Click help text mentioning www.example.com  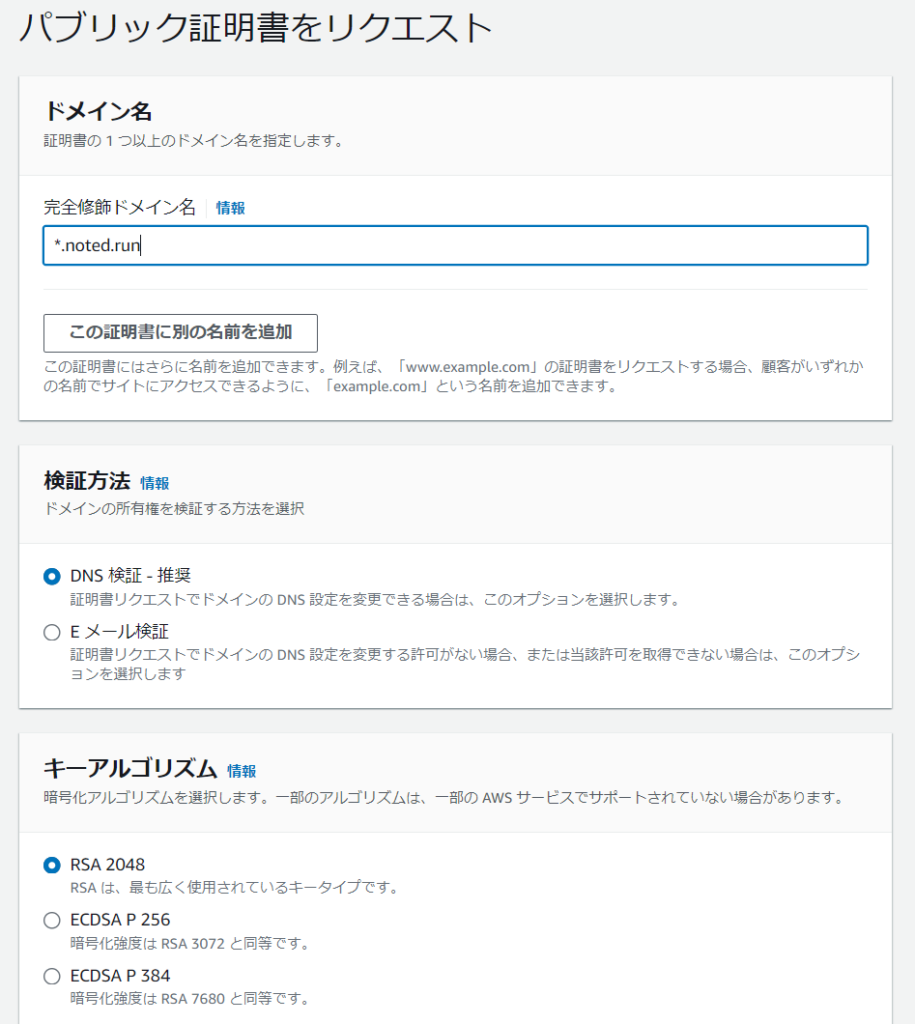(453, 376)
